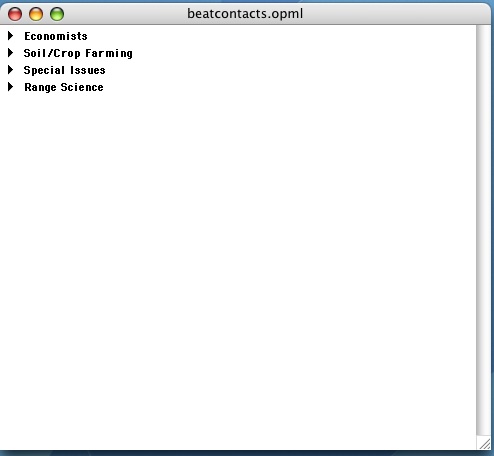Minimize the window with yellow button
The image size is (494, 456).
point(36,14)
